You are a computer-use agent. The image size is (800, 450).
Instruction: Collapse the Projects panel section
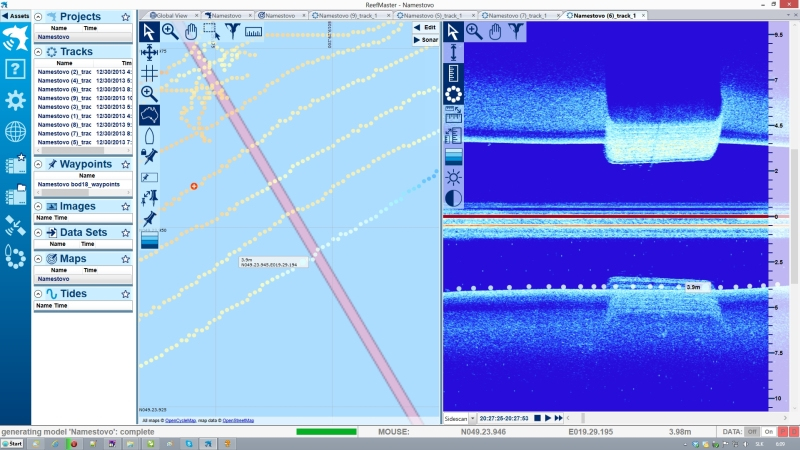tap(38, 17)
